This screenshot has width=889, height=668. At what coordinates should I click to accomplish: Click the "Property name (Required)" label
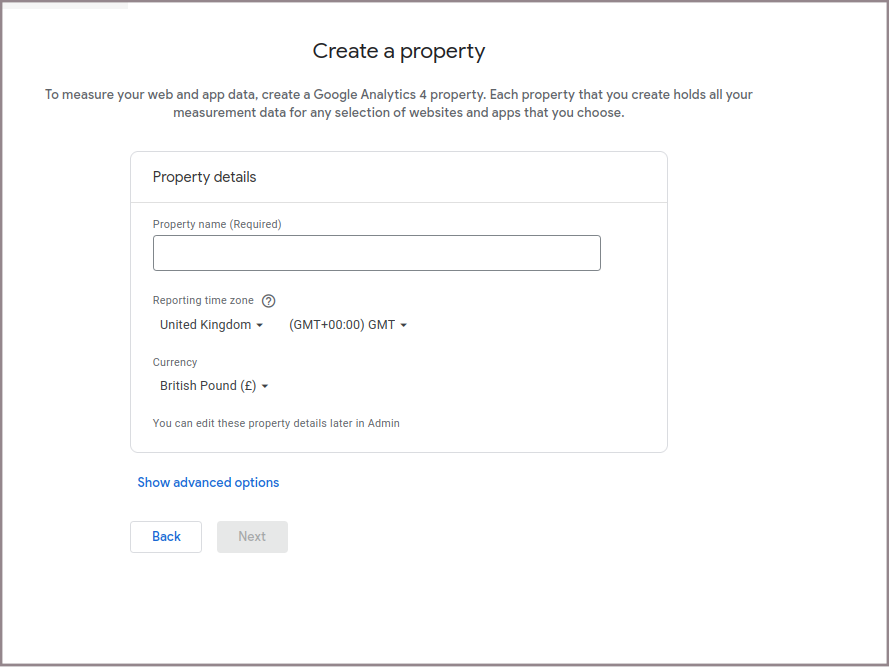pyautogui.click(x=217, y=224)
